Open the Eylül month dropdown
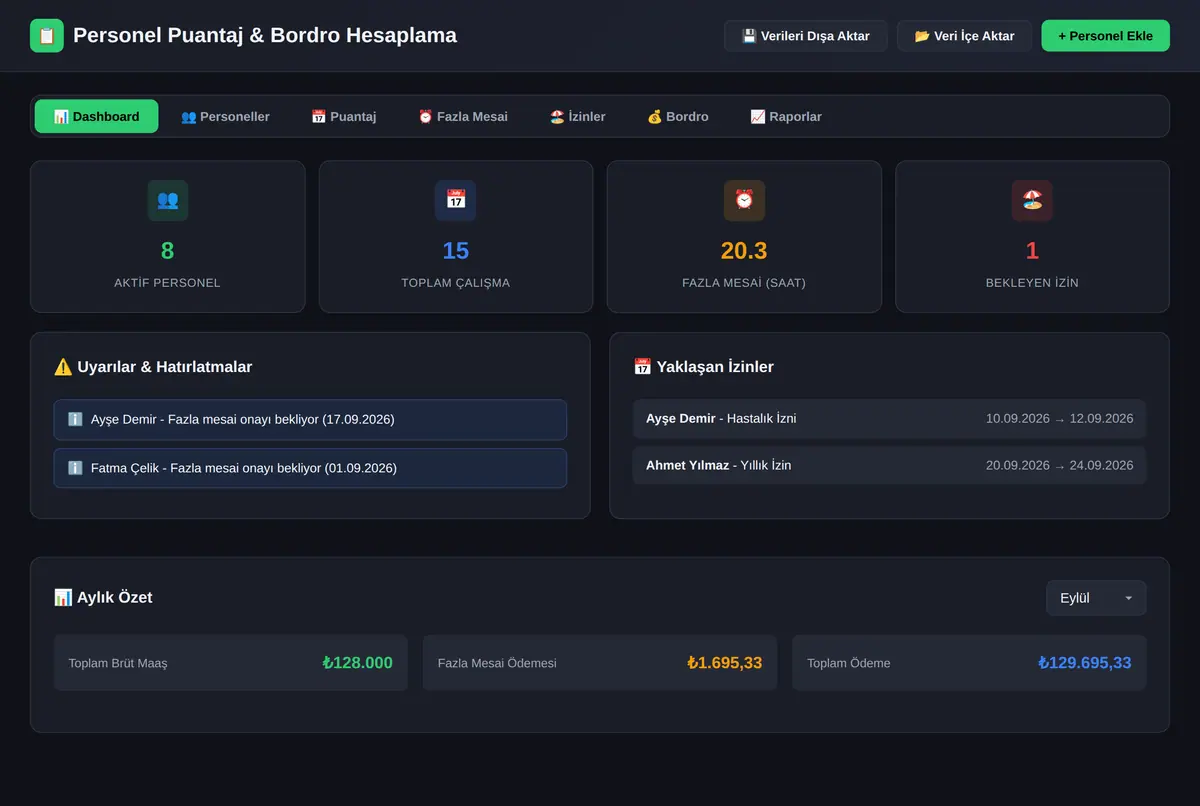Screen dimensions: 1200x806 1096,598
